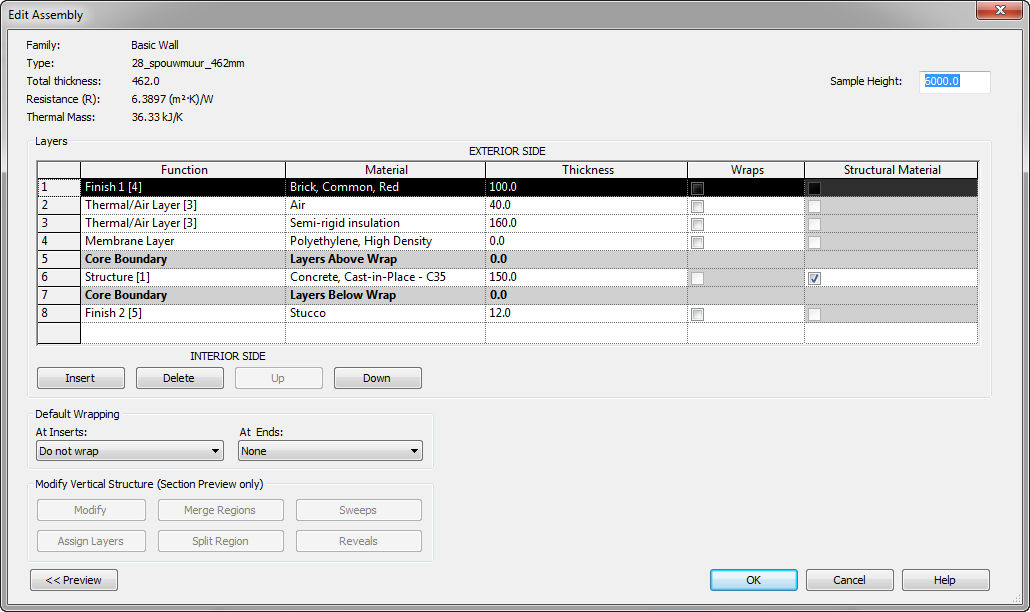Open Help for Edit Assembly
The image size is (1030, 612).
[944, 580]
